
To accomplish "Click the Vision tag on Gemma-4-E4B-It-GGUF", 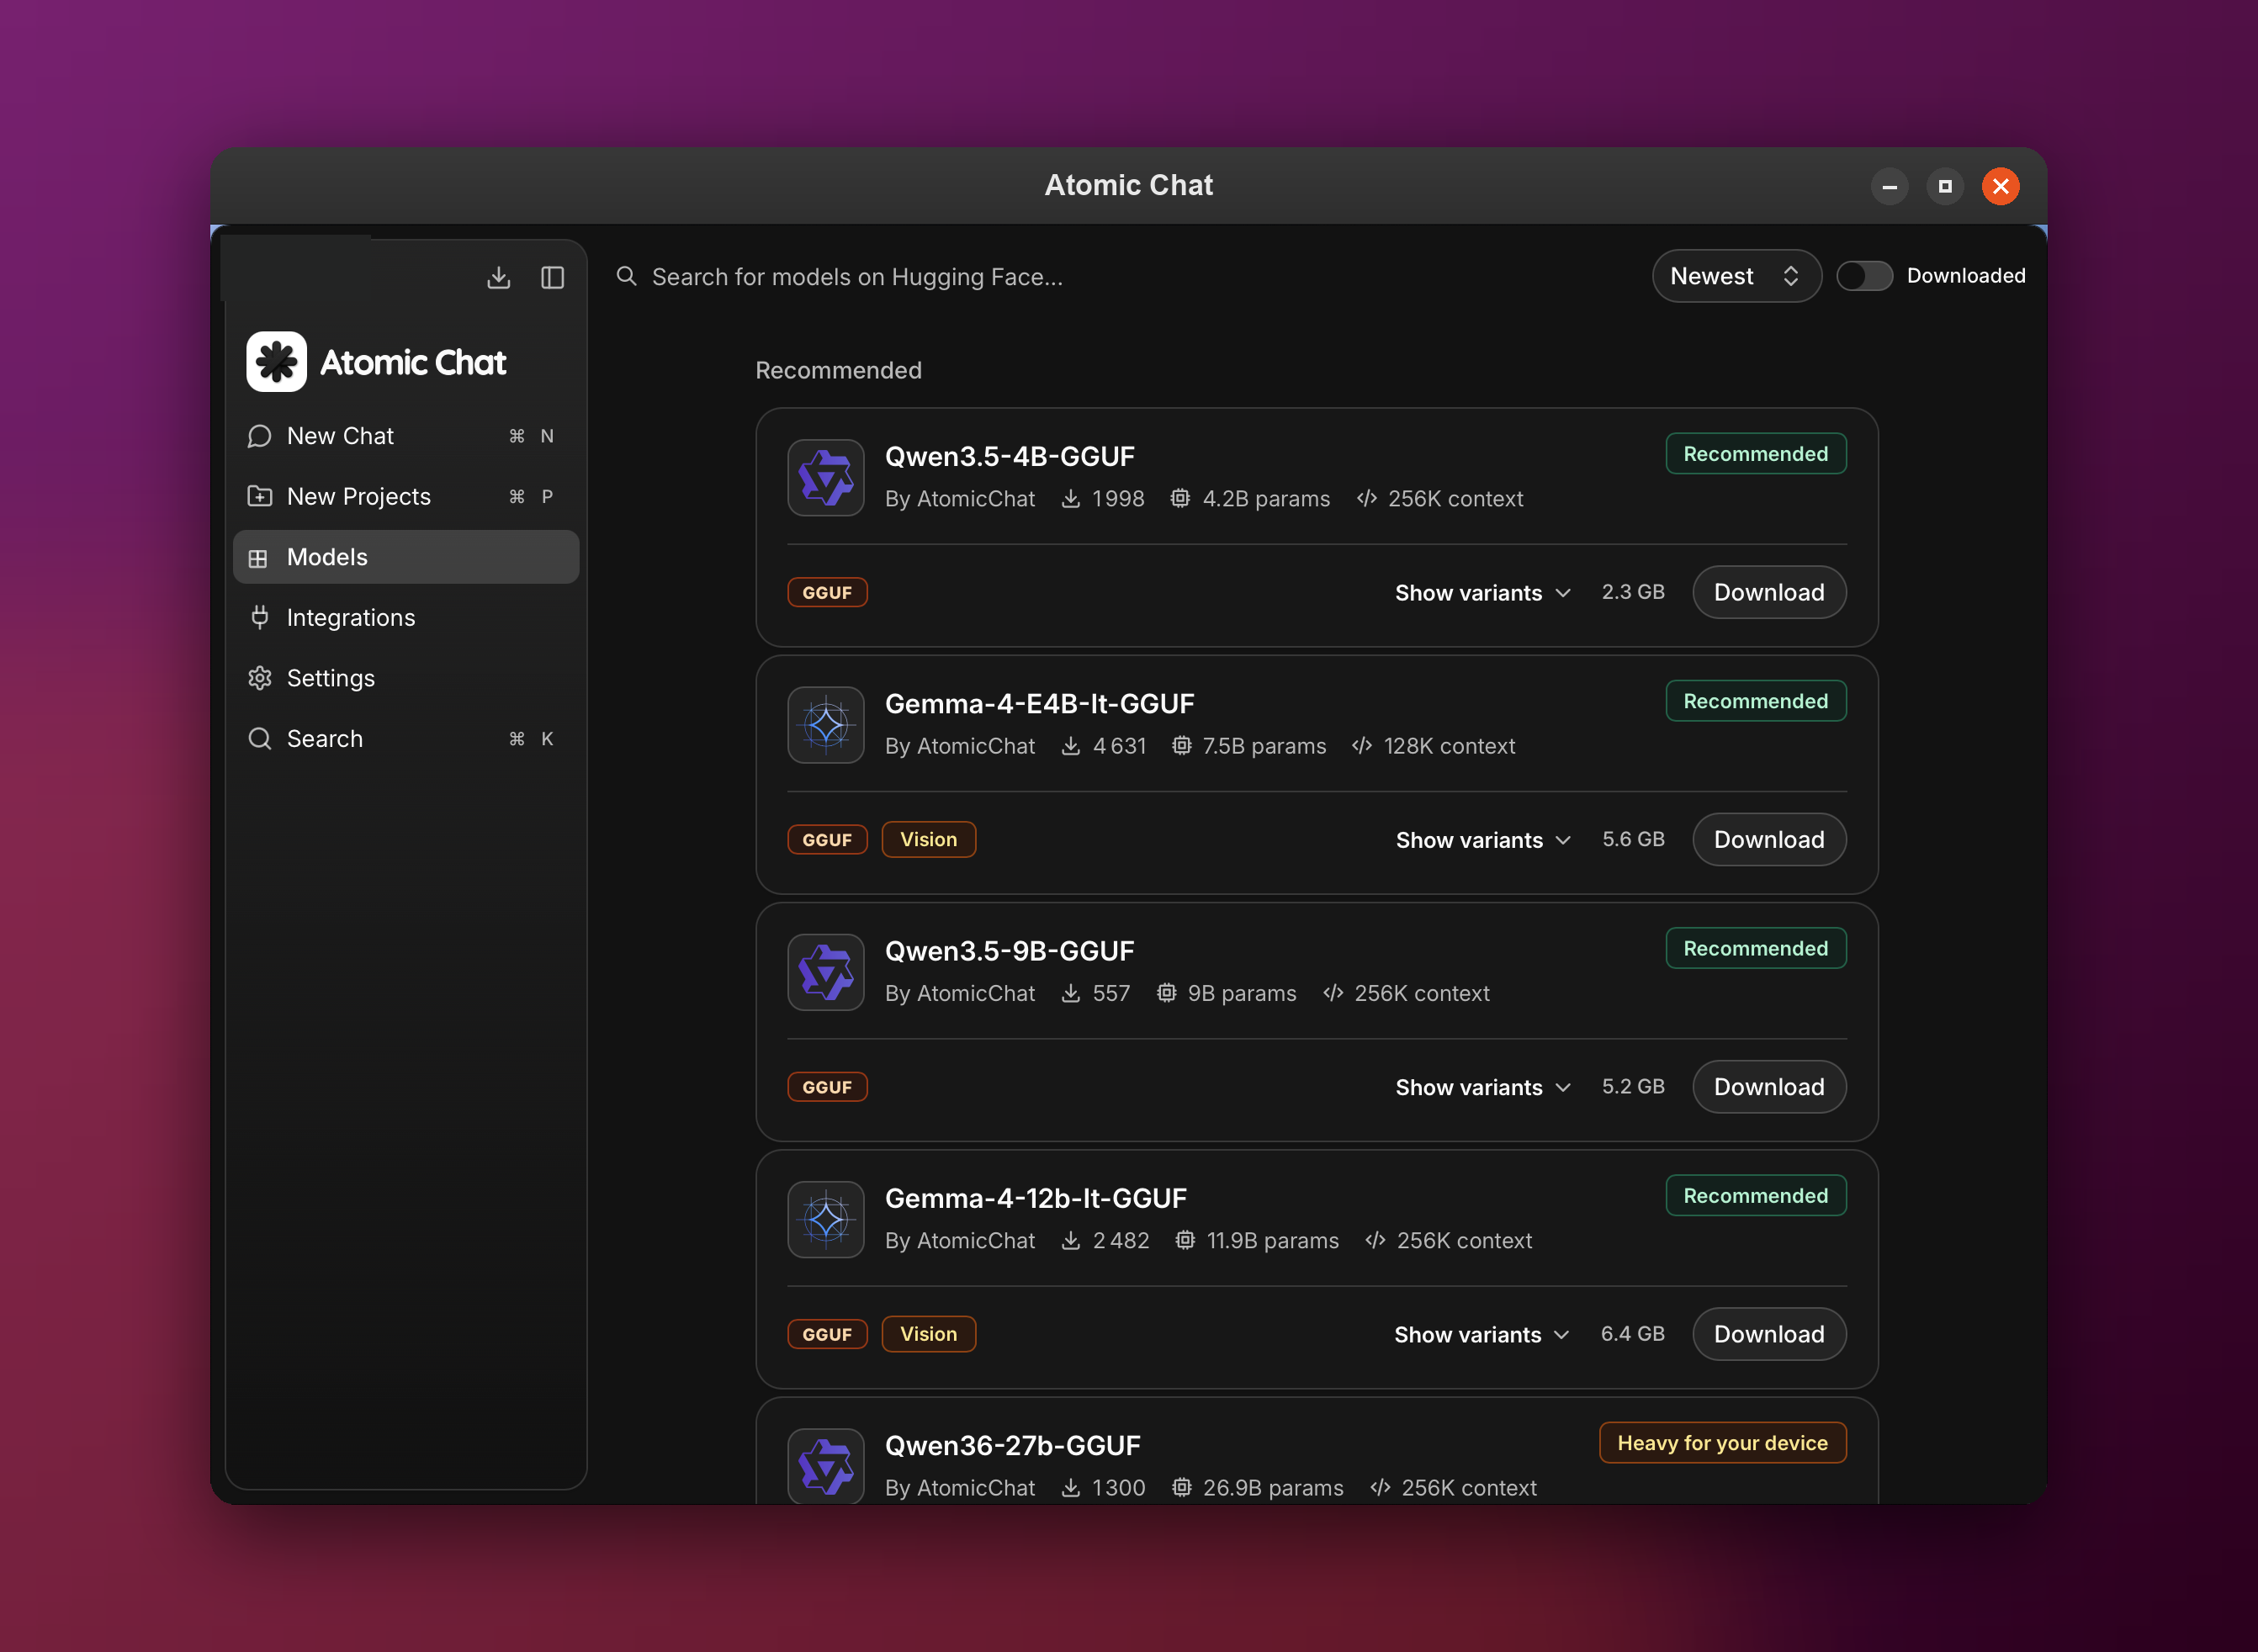I will 928,840.
